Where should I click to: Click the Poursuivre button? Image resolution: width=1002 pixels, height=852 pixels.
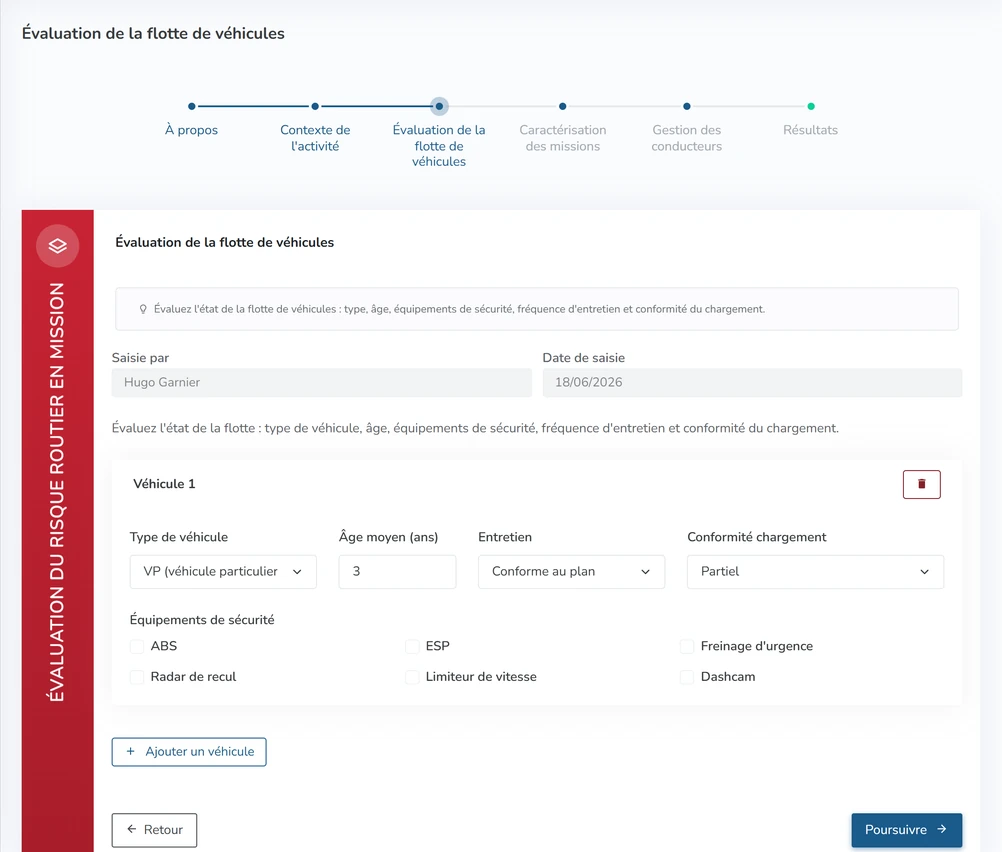pyautogui.click(x=906, y=830)
